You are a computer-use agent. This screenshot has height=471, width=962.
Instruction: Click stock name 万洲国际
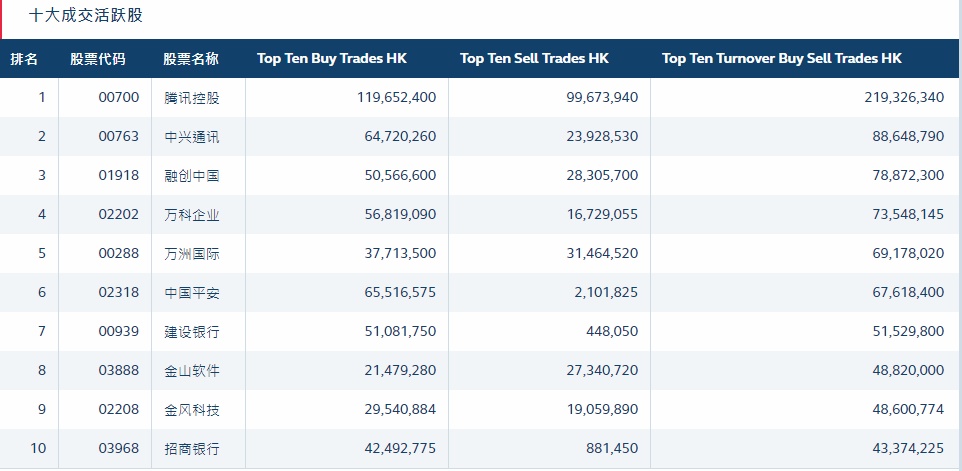[191, 254]
